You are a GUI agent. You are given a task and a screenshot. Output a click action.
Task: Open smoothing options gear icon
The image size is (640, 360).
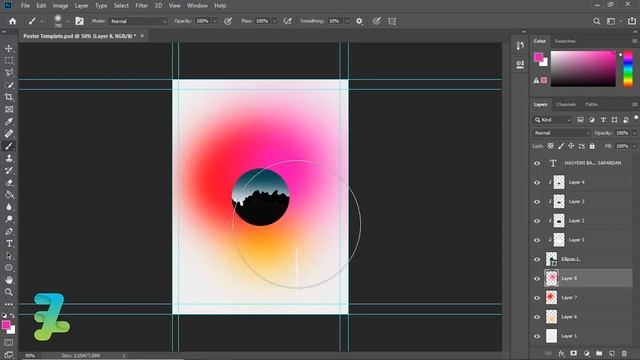[359, 21]
